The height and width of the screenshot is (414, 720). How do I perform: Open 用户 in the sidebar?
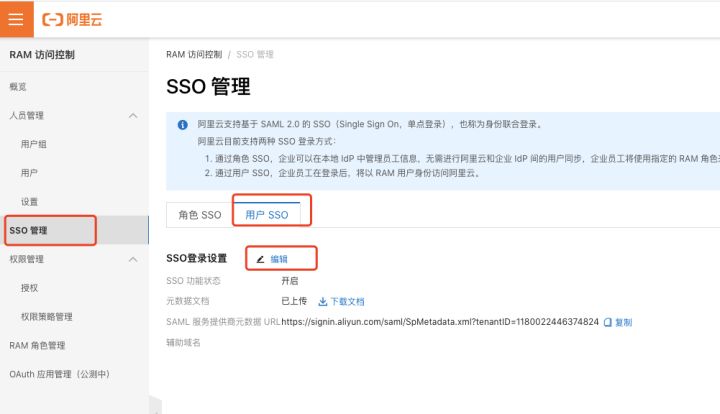click(x=29, y=173)
